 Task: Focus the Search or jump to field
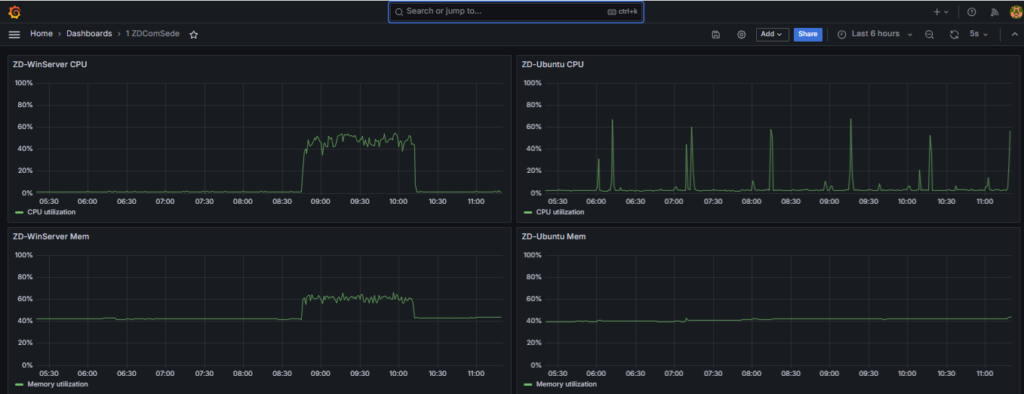point(516,12)
